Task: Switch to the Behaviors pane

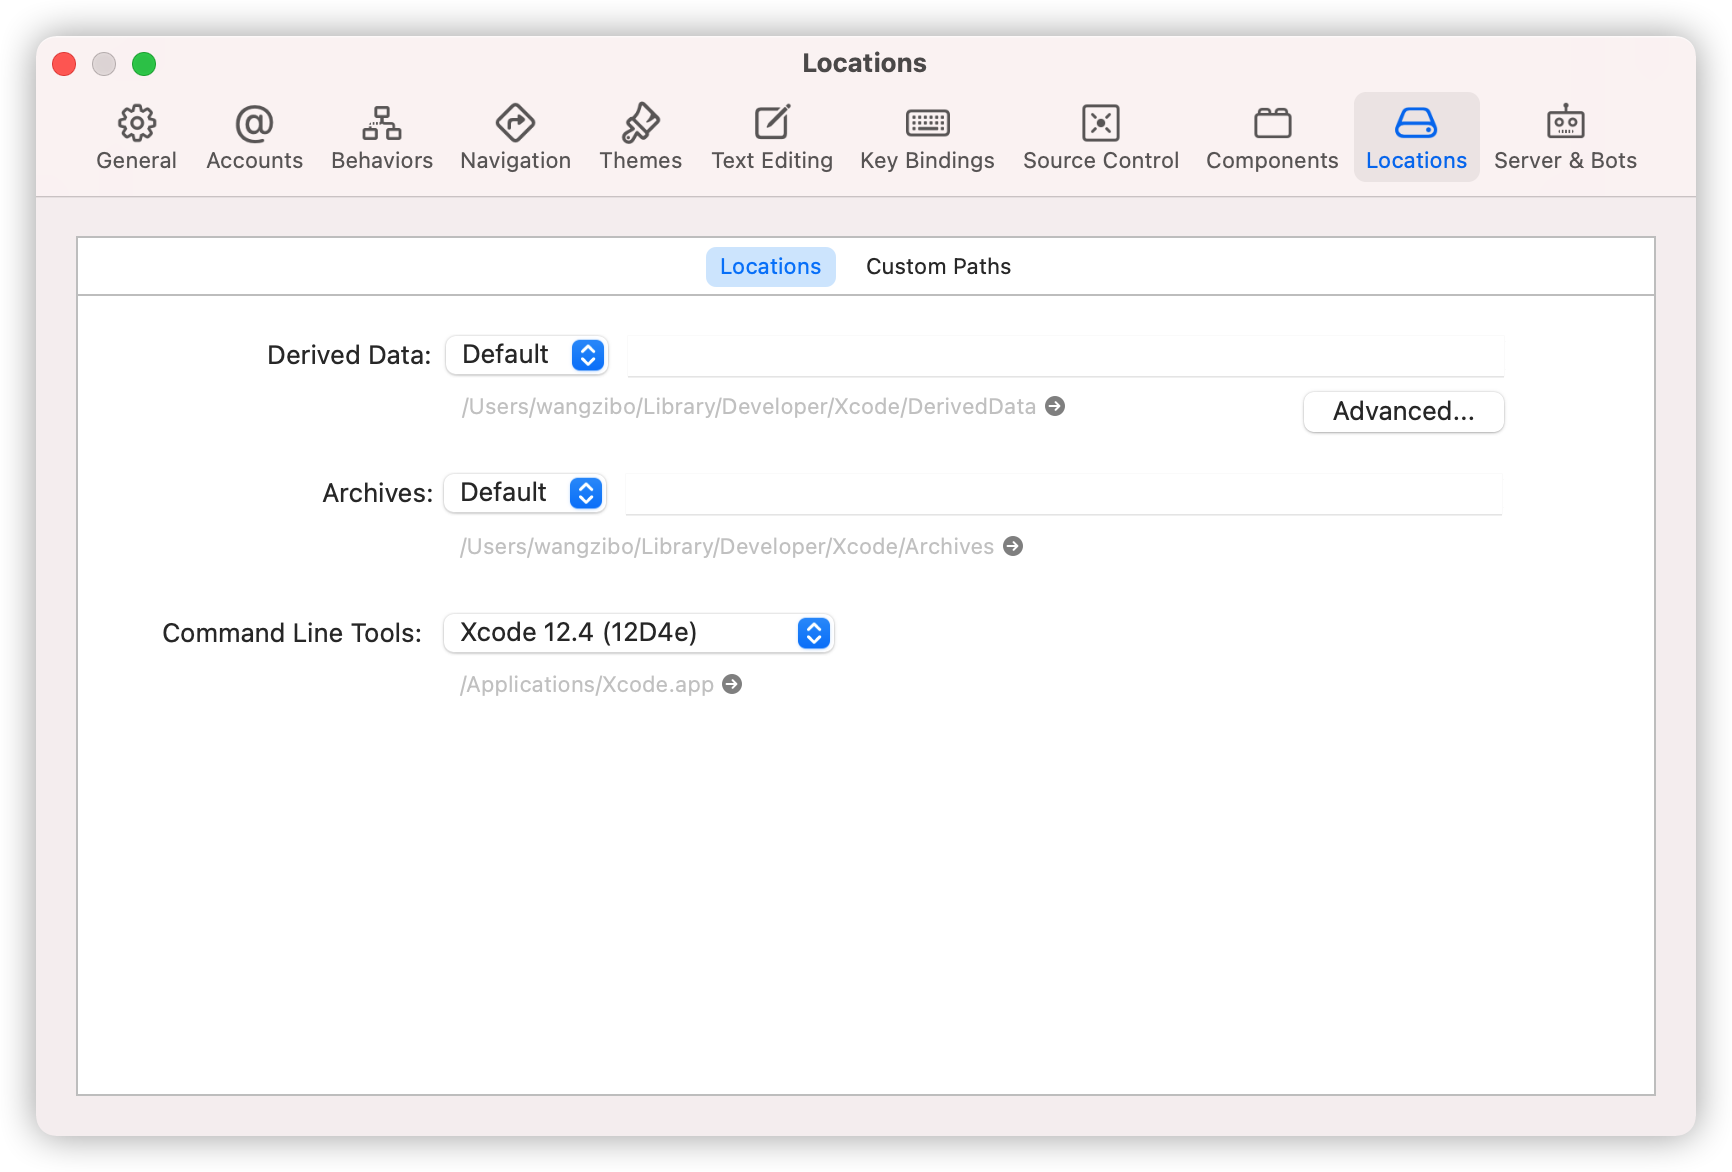Action: (x=382, y=138)
